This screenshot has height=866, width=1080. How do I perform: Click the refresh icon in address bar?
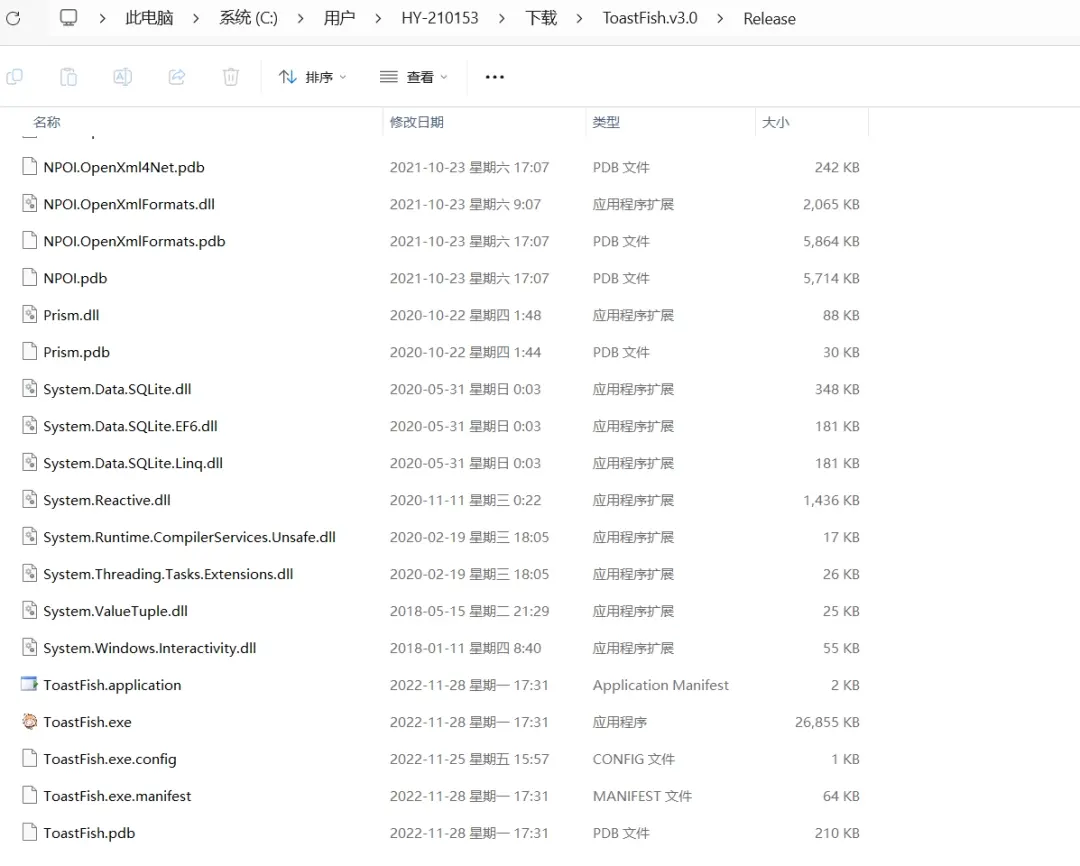point(13,18)
